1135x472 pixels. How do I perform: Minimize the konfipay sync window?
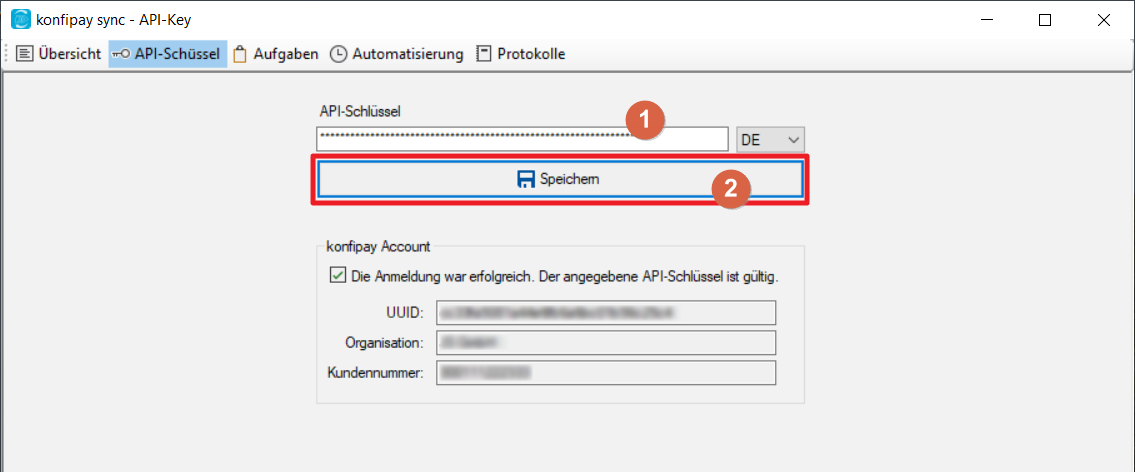point(985,19)
